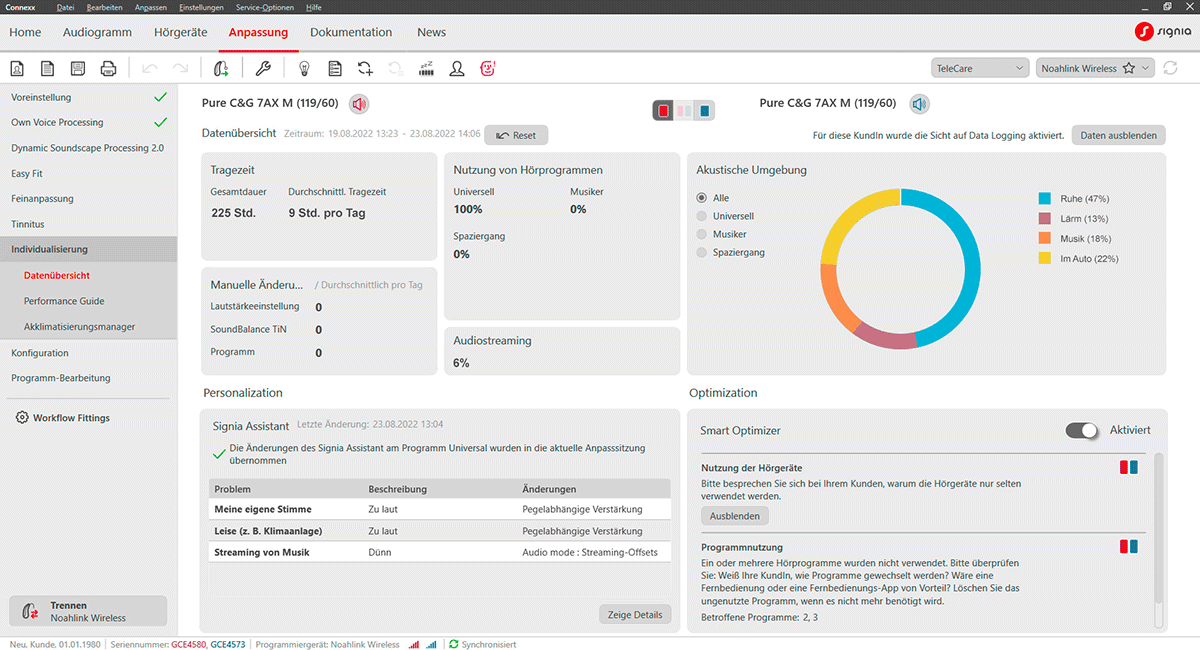
Task: Open the hearing aid first-fit icon with green arrow
Action: pos(220,68)
